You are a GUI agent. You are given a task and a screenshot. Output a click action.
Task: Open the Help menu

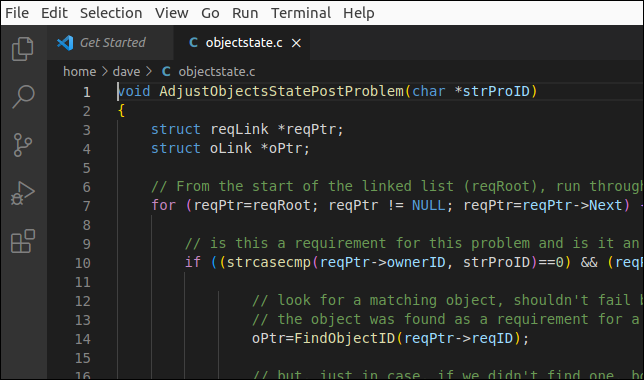359,13
